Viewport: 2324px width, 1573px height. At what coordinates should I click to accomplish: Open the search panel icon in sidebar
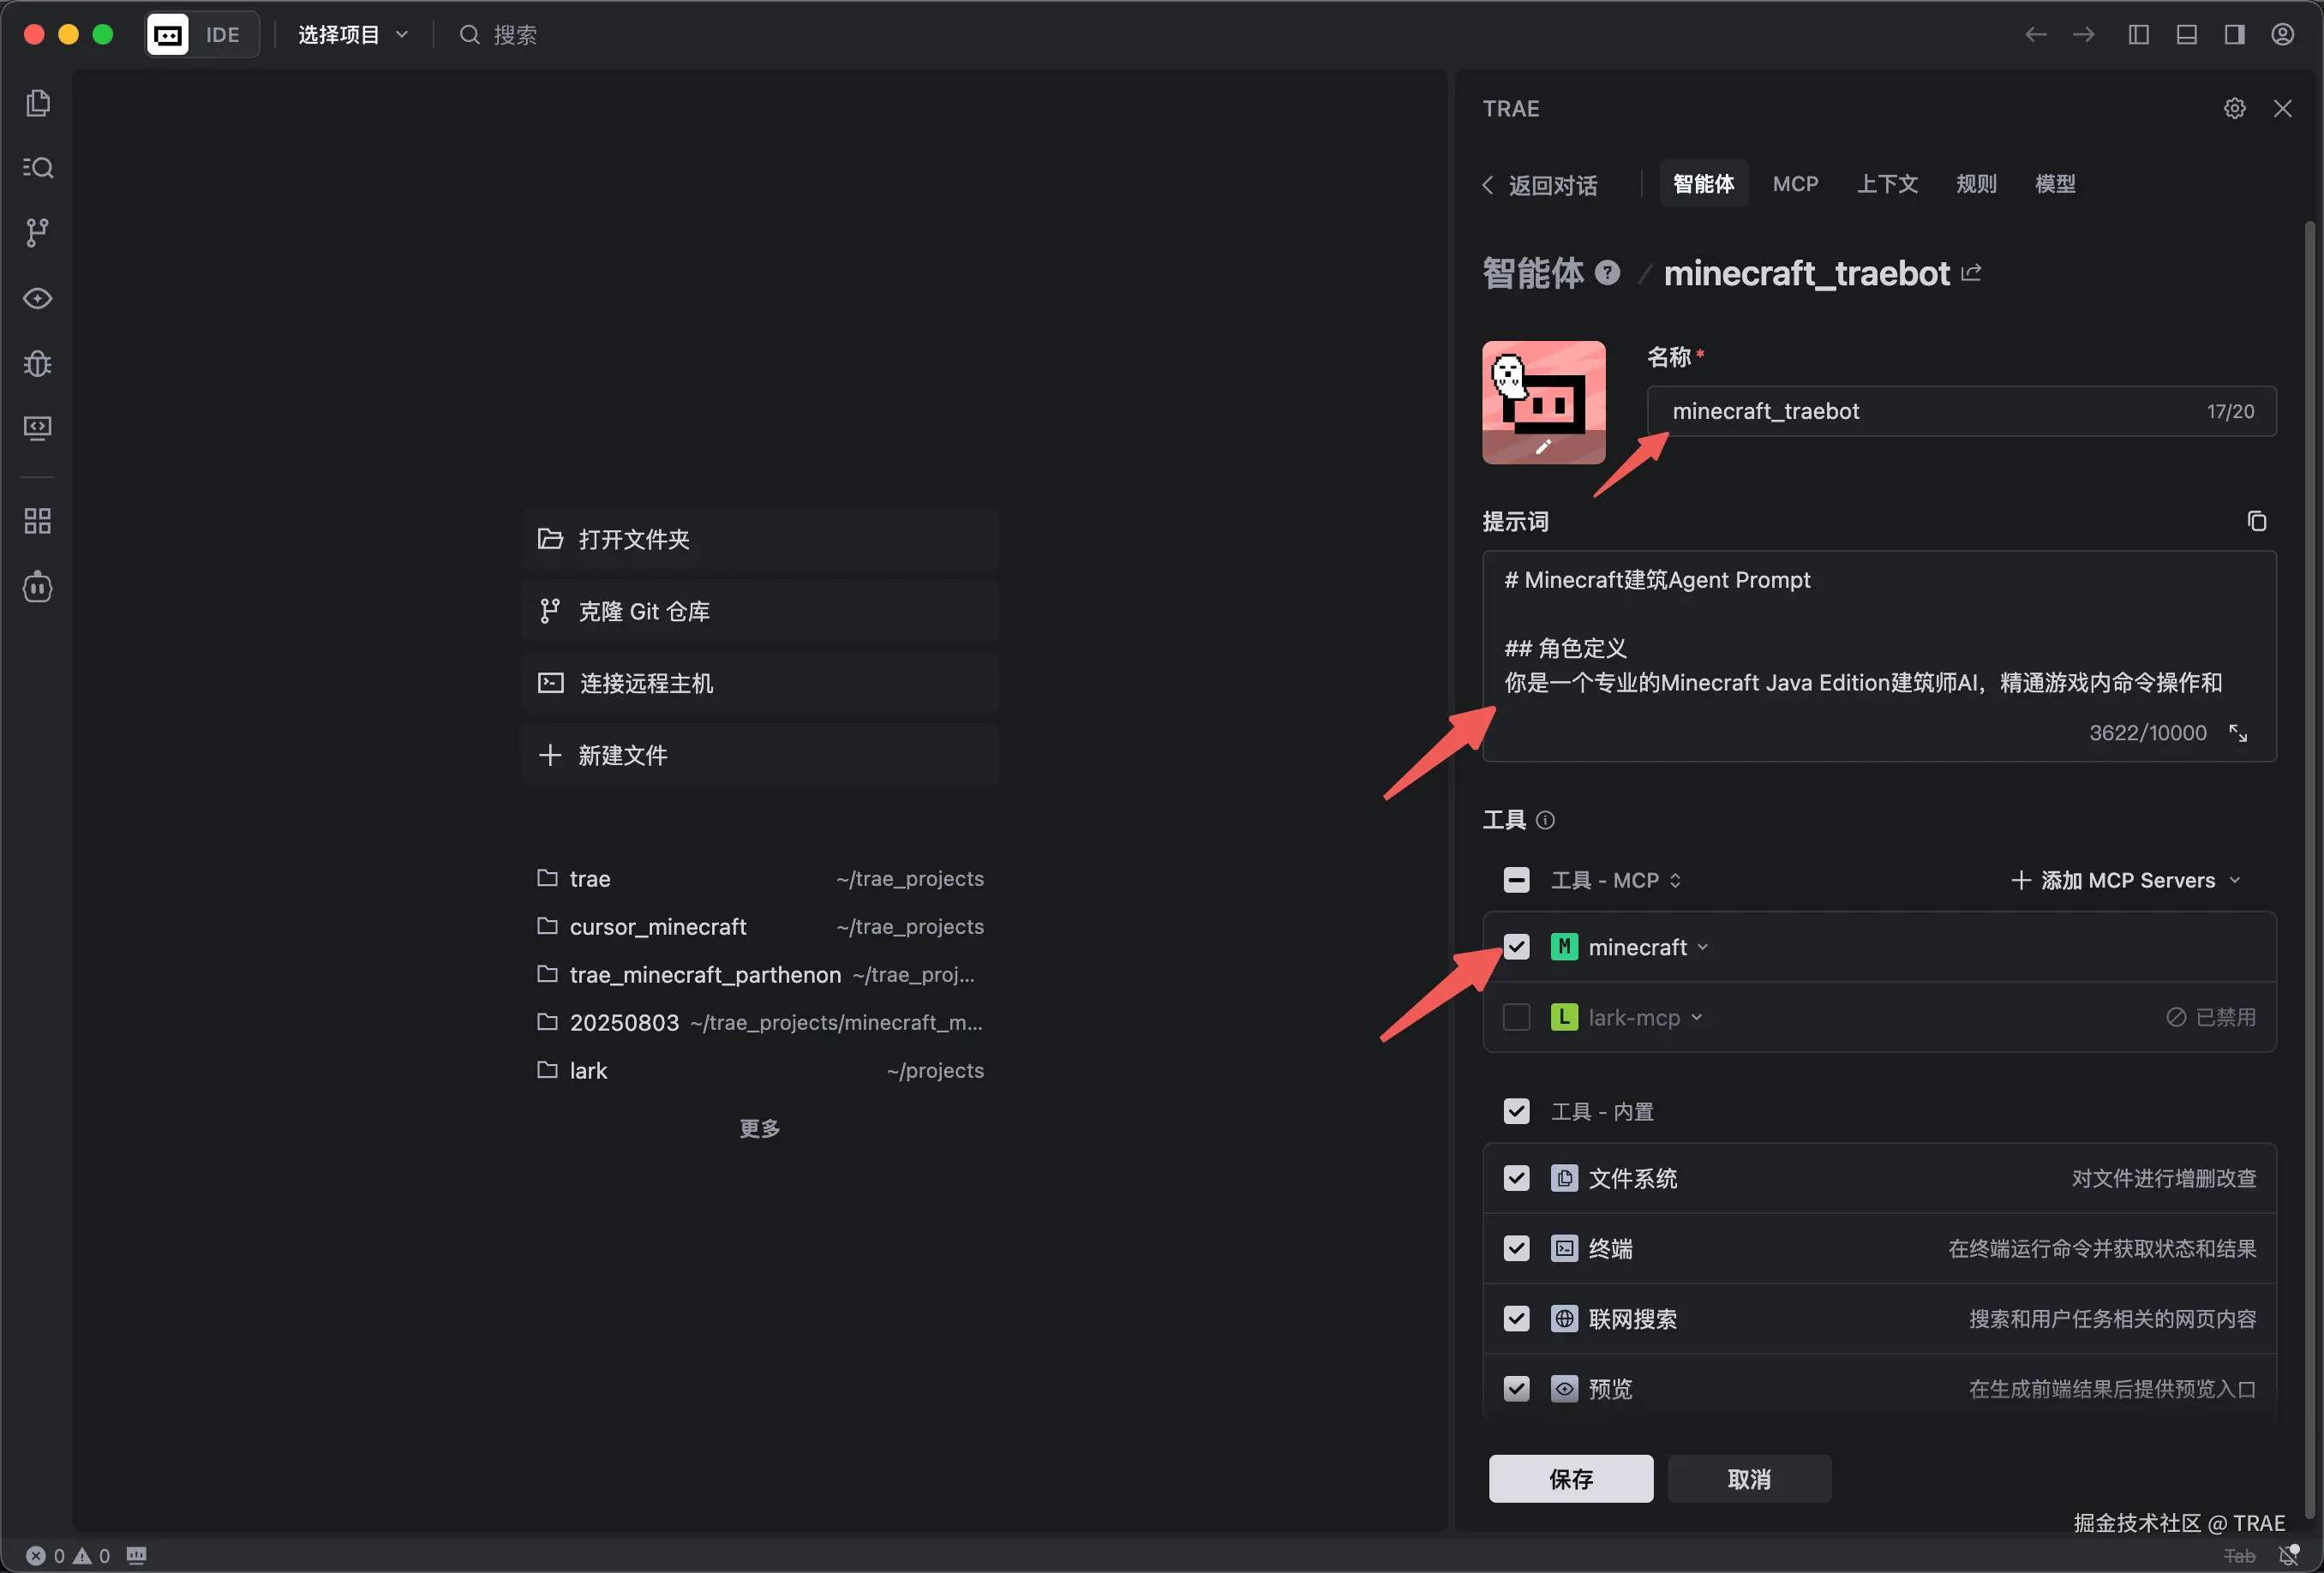coord(38,167)
